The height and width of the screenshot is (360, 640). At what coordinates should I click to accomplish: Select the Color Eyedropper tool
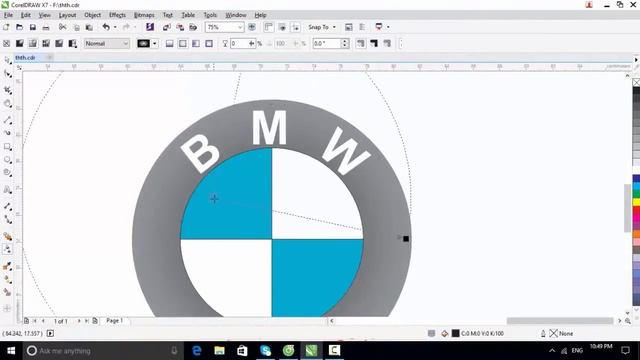(x=7, y=266)
